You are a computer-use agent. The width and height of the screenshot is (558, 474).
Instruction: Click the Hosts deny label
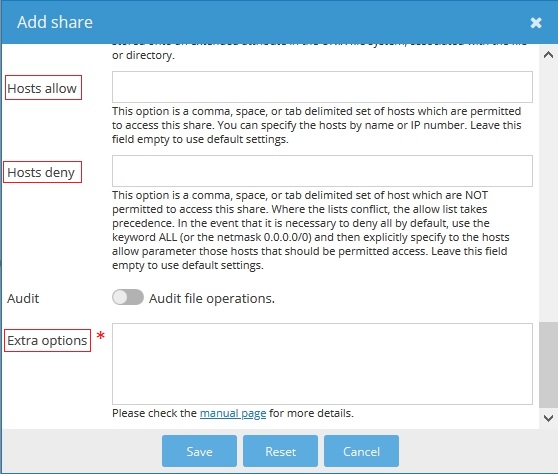41,173
